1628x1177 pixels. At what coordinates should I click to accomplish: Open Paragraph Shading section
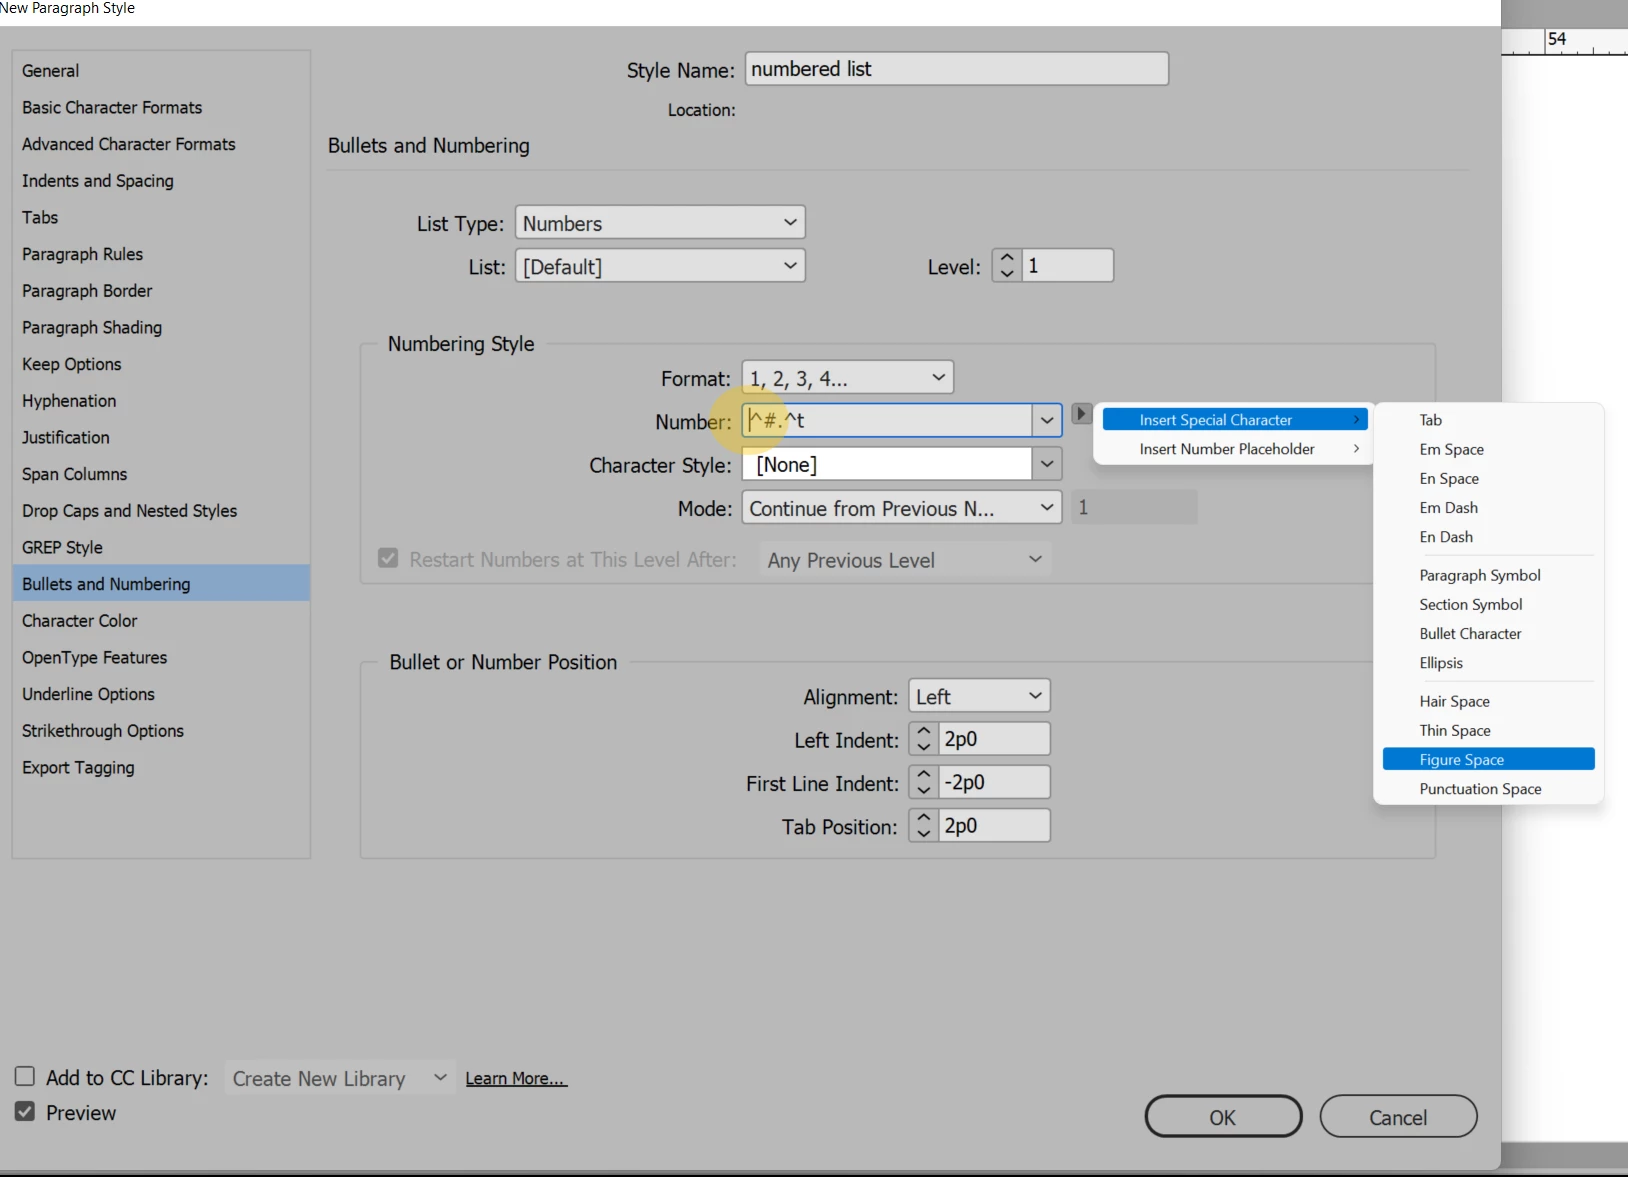pyautogui.click(x=161, y=327)
